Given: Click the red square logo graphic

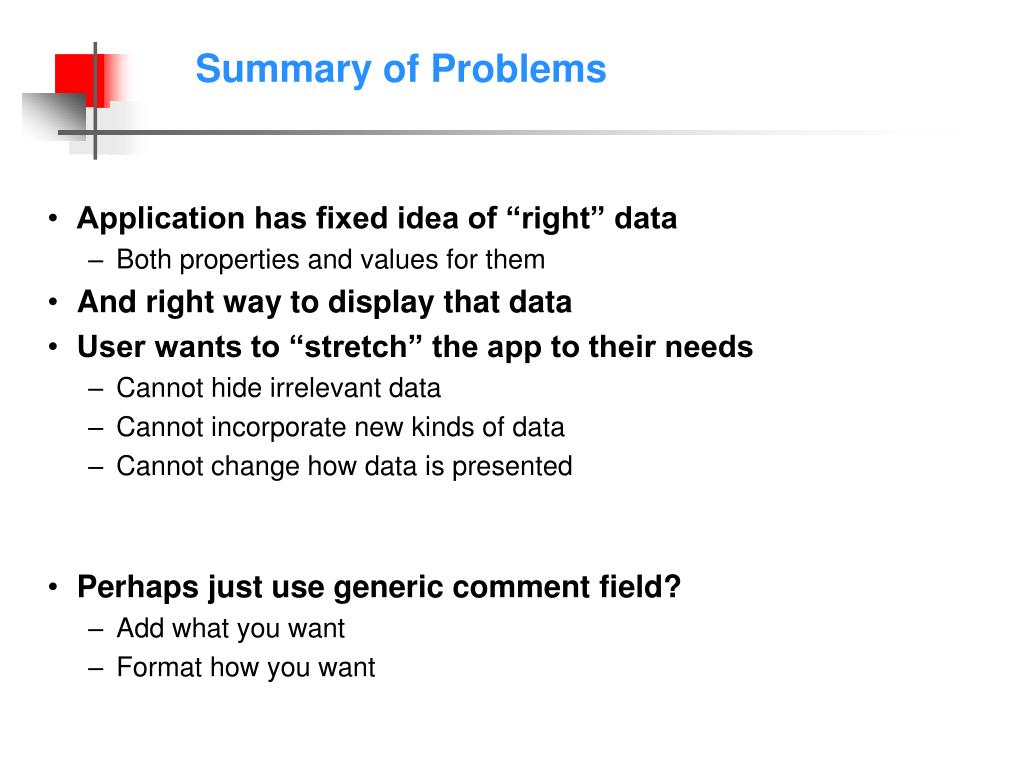Looking at the screenshot, I should tap(82, 80).
